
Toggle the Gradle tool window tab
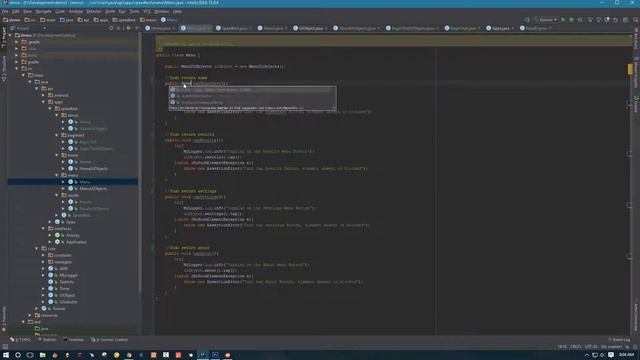coord(636,104)
